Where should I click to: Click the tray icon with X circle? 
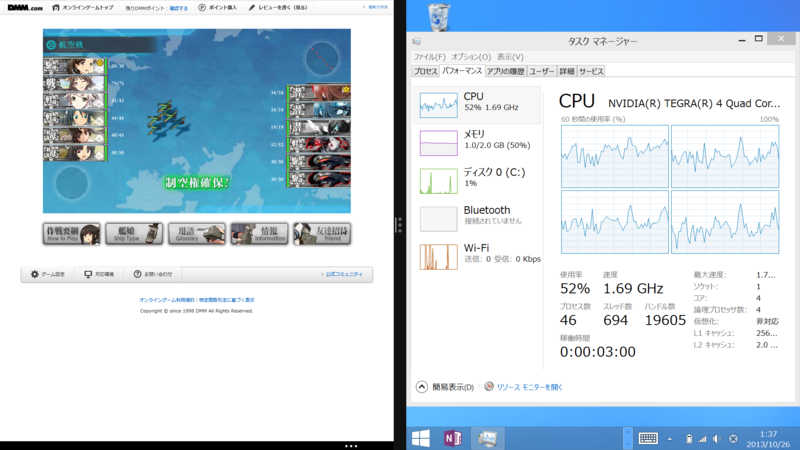pyautogui.click(x=733, y=439)
